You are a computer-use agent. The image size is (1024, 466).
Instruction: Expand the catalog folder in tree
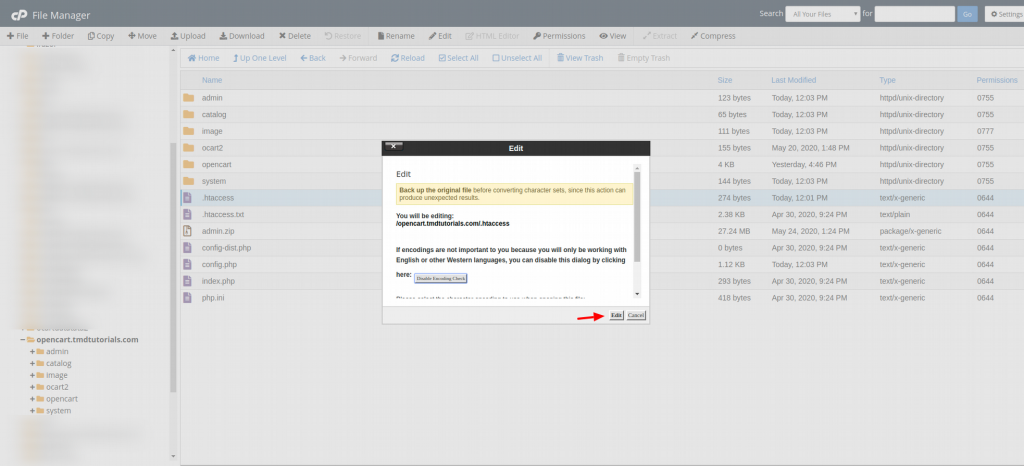(33, 364)
